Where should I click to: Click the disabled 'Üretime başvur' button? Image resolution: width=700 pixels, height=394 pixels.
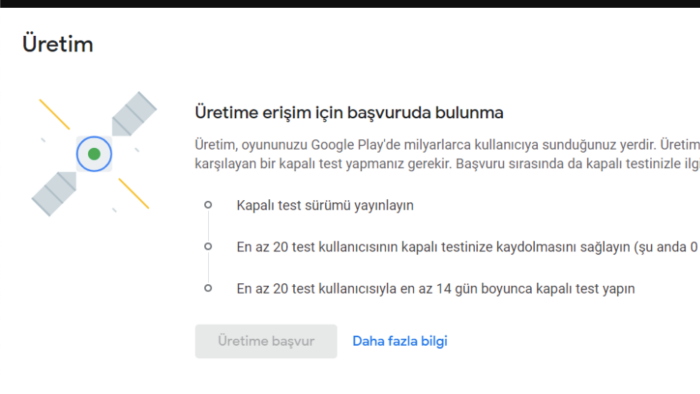coord(266,341)
